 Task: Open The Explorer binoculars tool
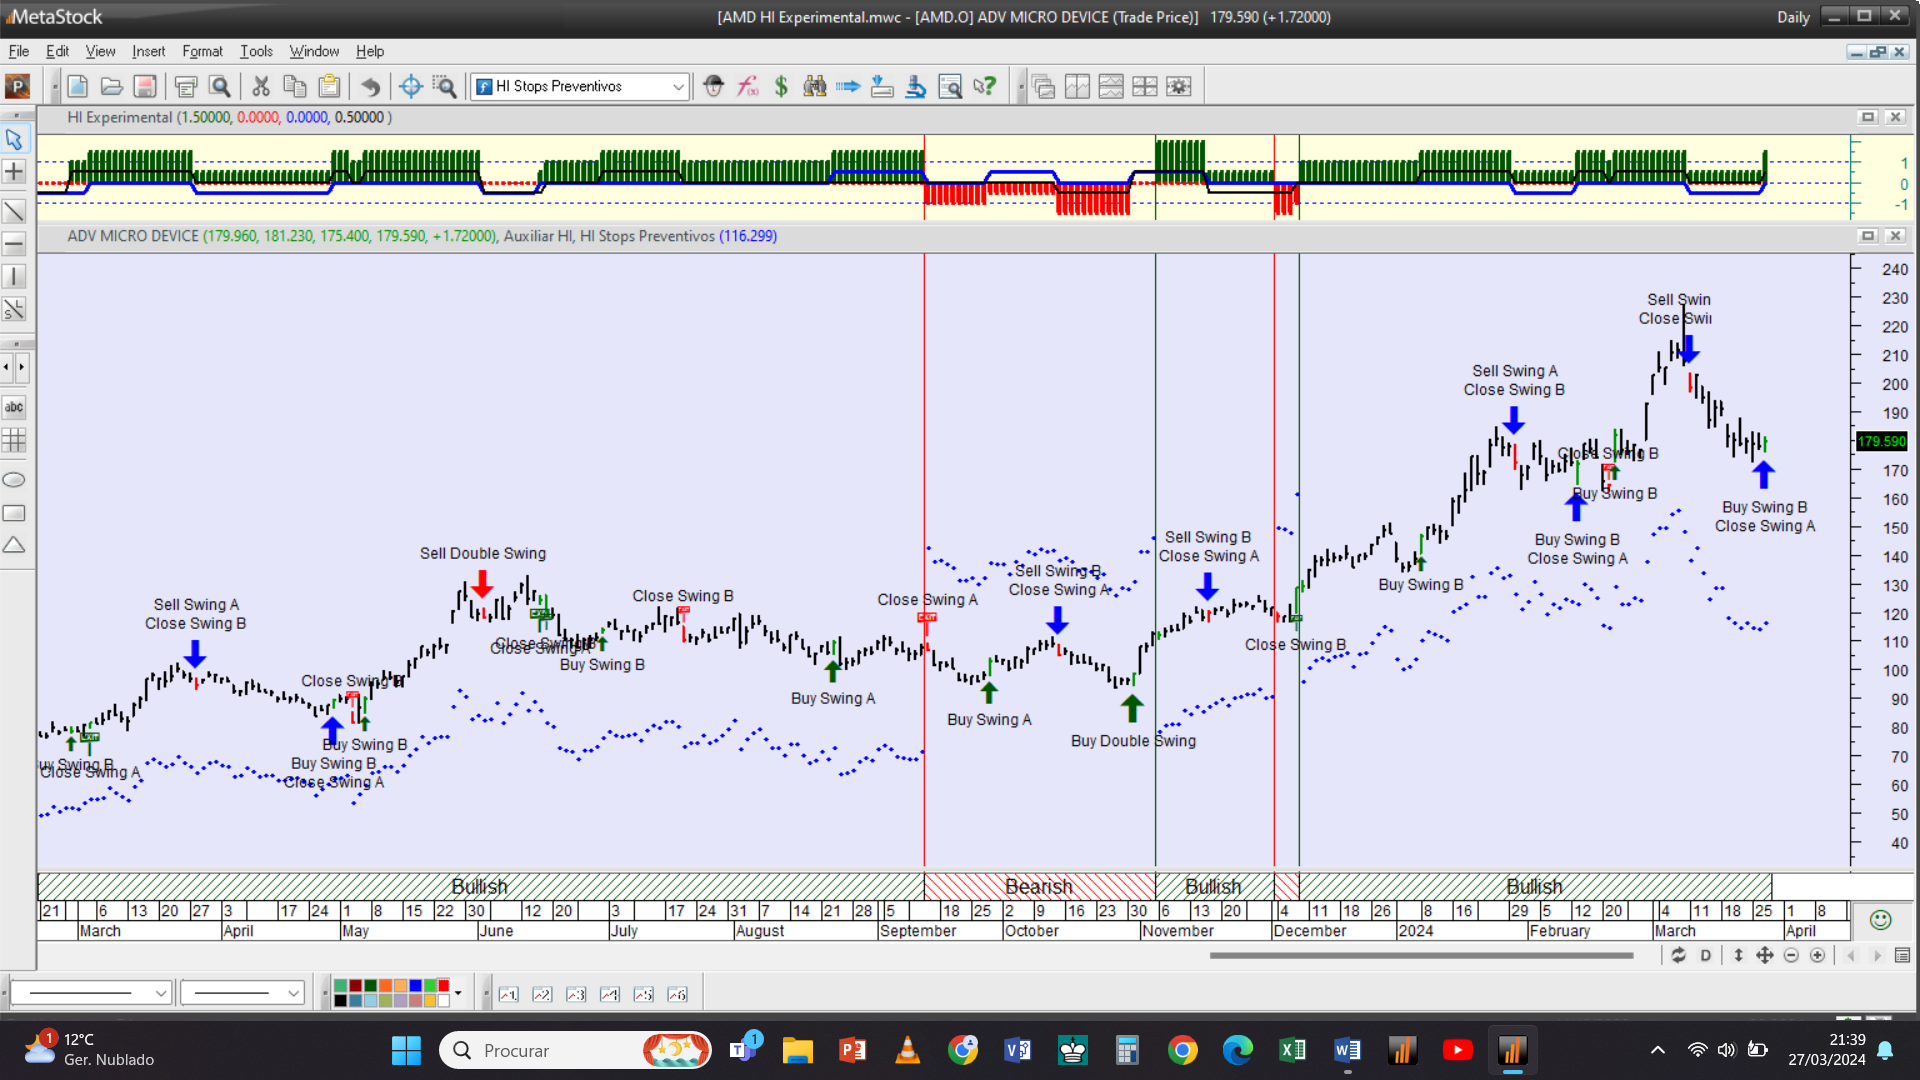[815, 87]
